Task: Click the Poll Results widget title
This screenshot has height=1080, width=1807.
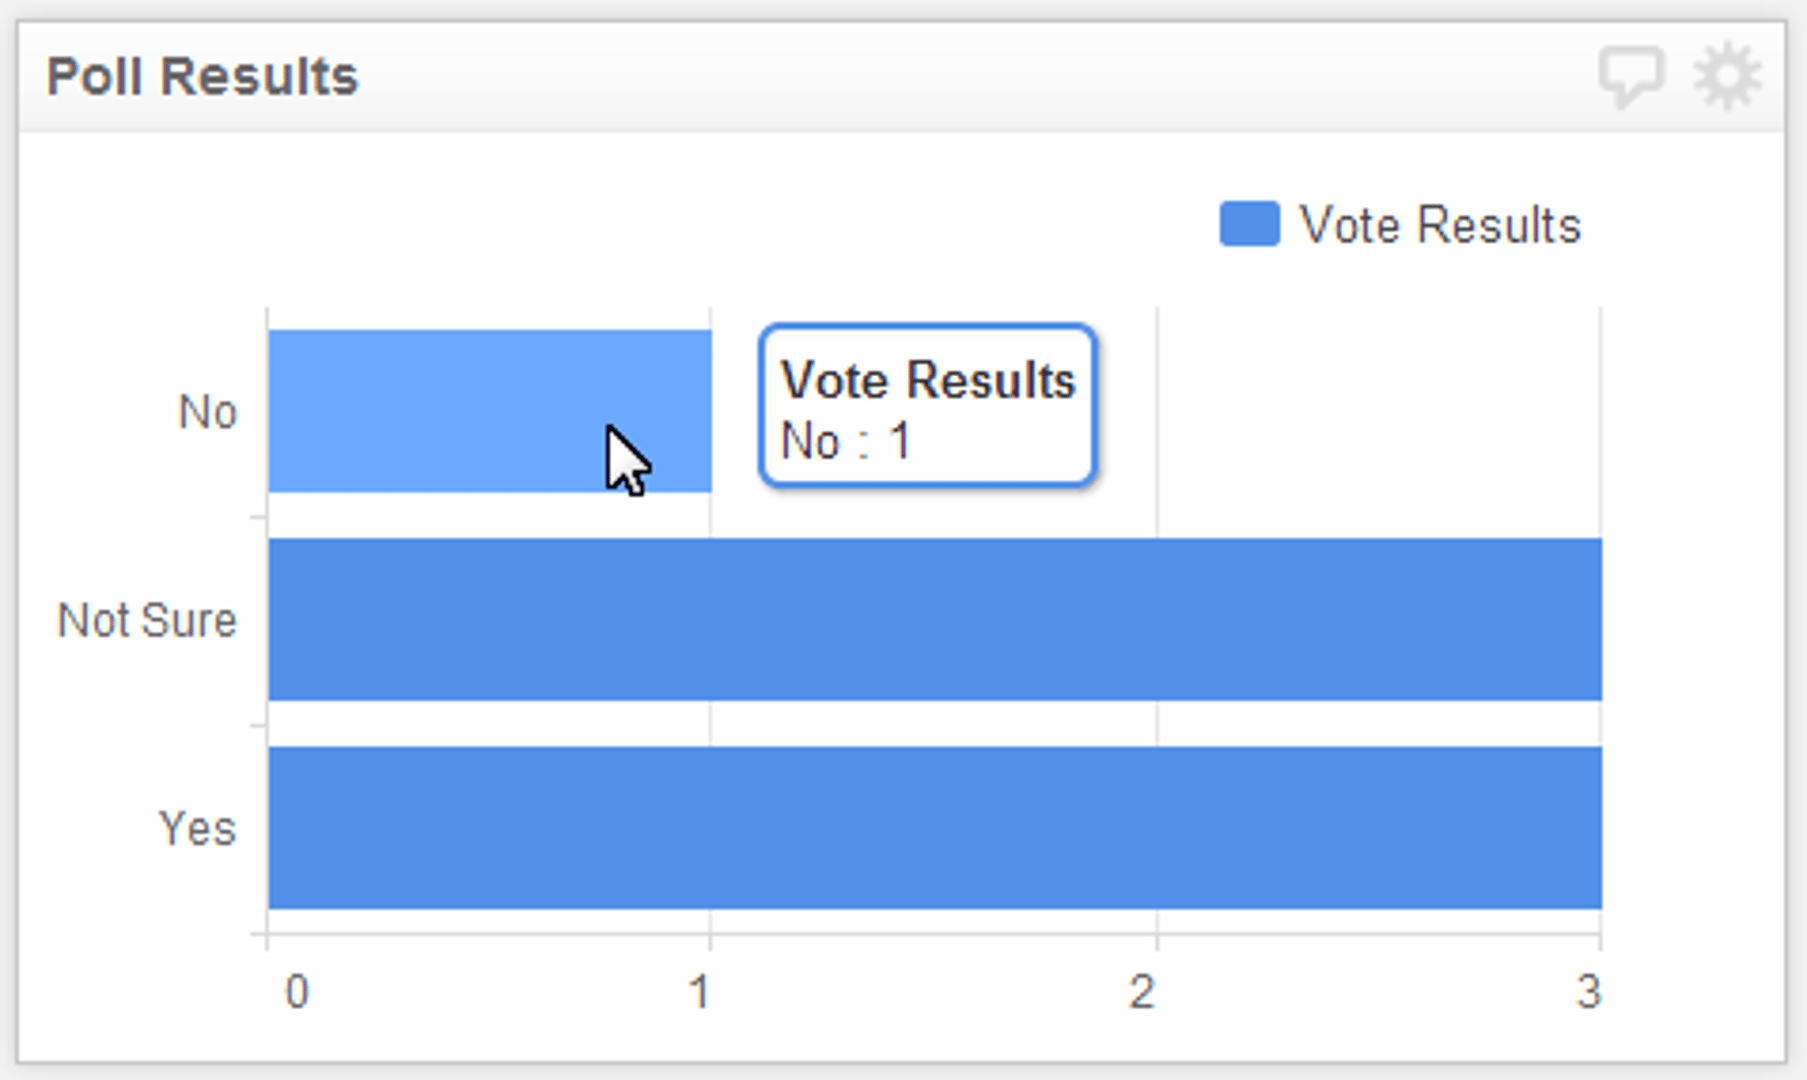Action: click(202, 77)
